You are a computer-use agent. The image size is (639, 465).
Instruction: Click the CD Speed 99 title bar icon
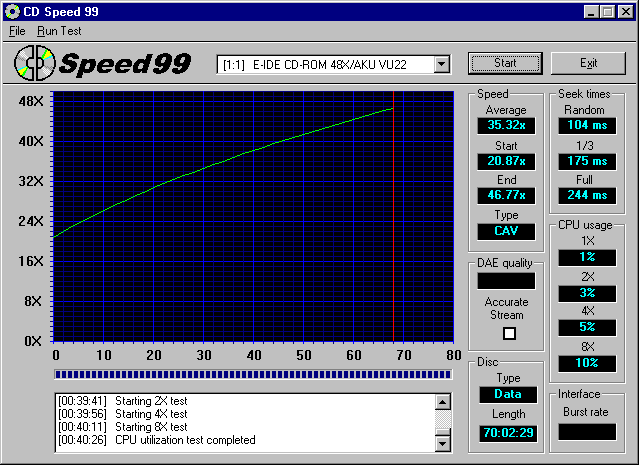[x=12, y=11]
